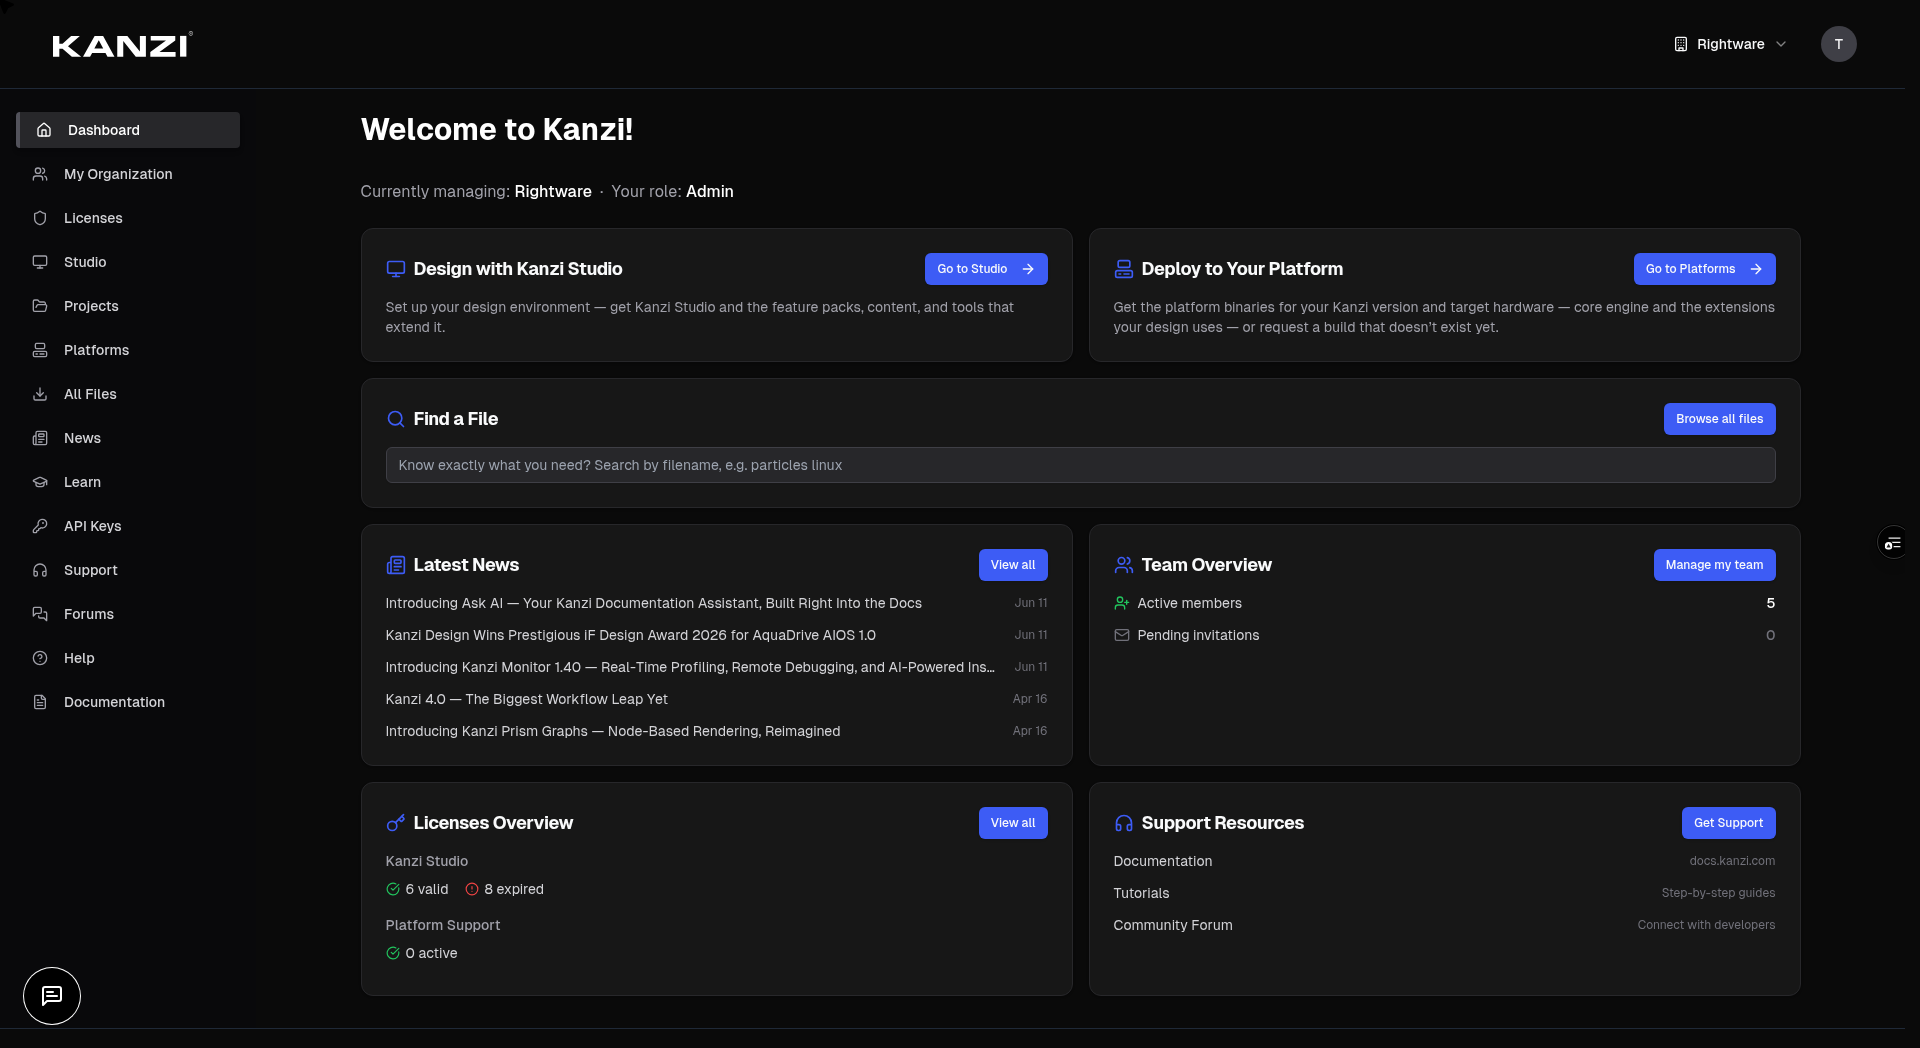Open the chat widget bubble icon

pos(52,996)
